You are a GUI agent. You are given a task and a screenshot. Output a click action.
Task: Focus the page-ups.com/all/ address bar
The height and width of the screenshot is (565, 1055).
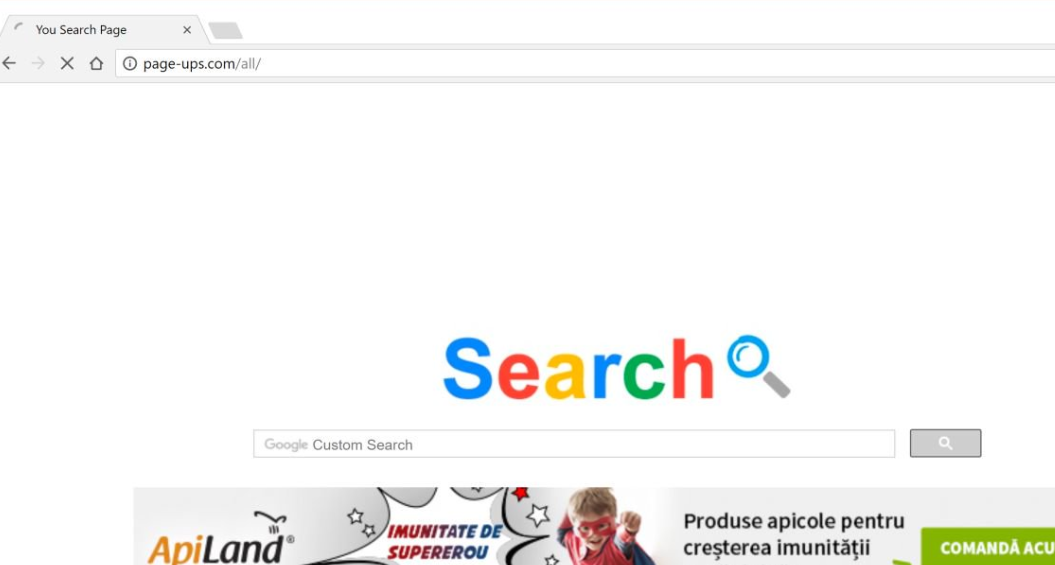(x=585, y=64)
